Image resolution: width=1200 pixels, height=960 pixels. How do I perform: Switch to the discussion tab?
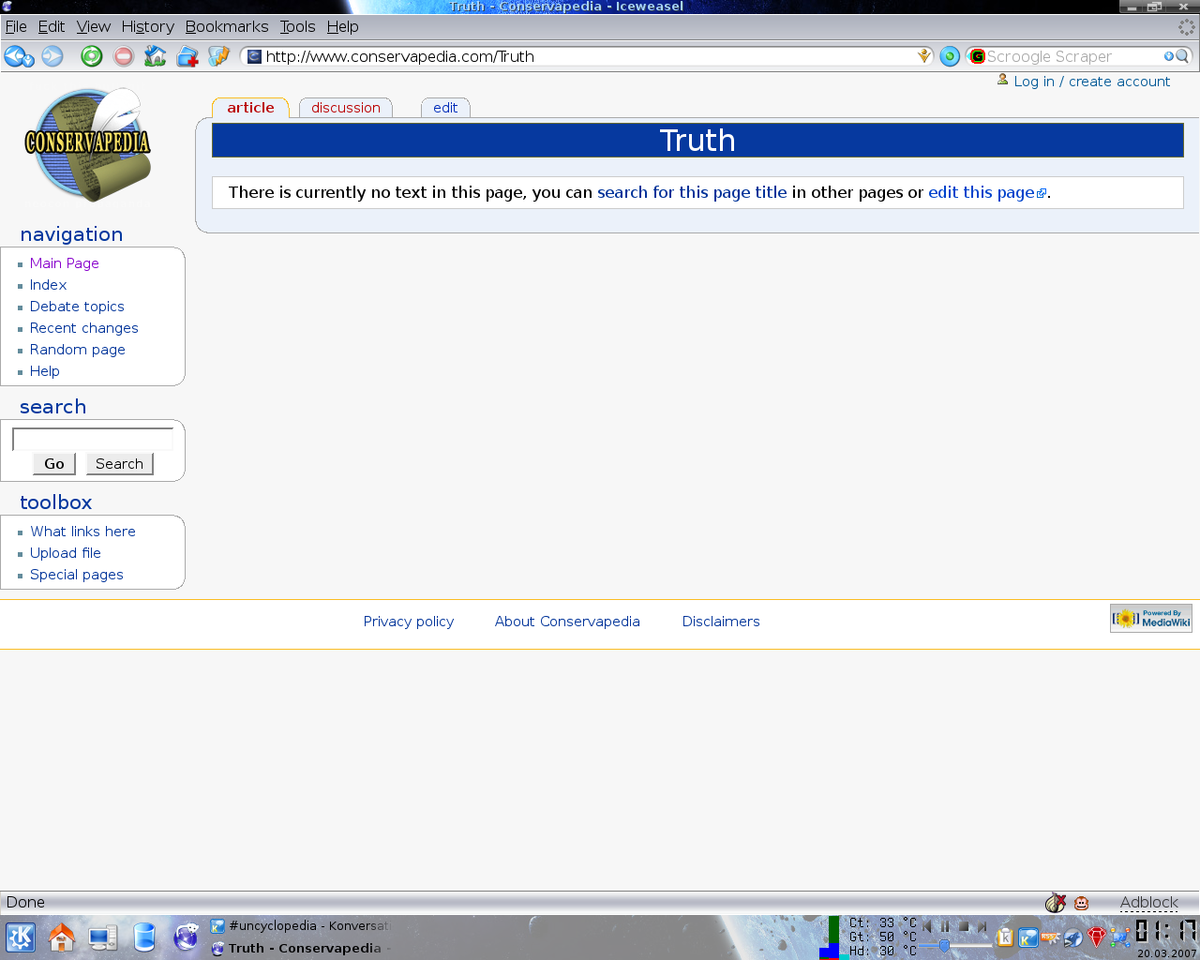point(345,108)
